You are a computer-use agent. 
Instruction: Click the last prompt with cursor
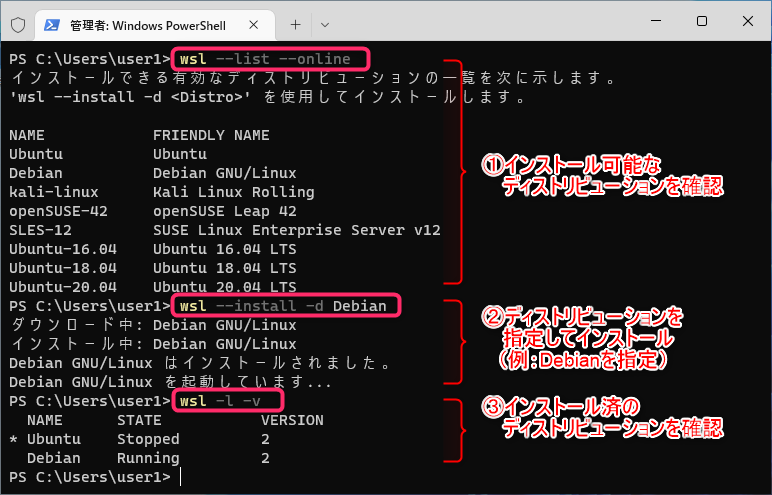click(96, 477)
